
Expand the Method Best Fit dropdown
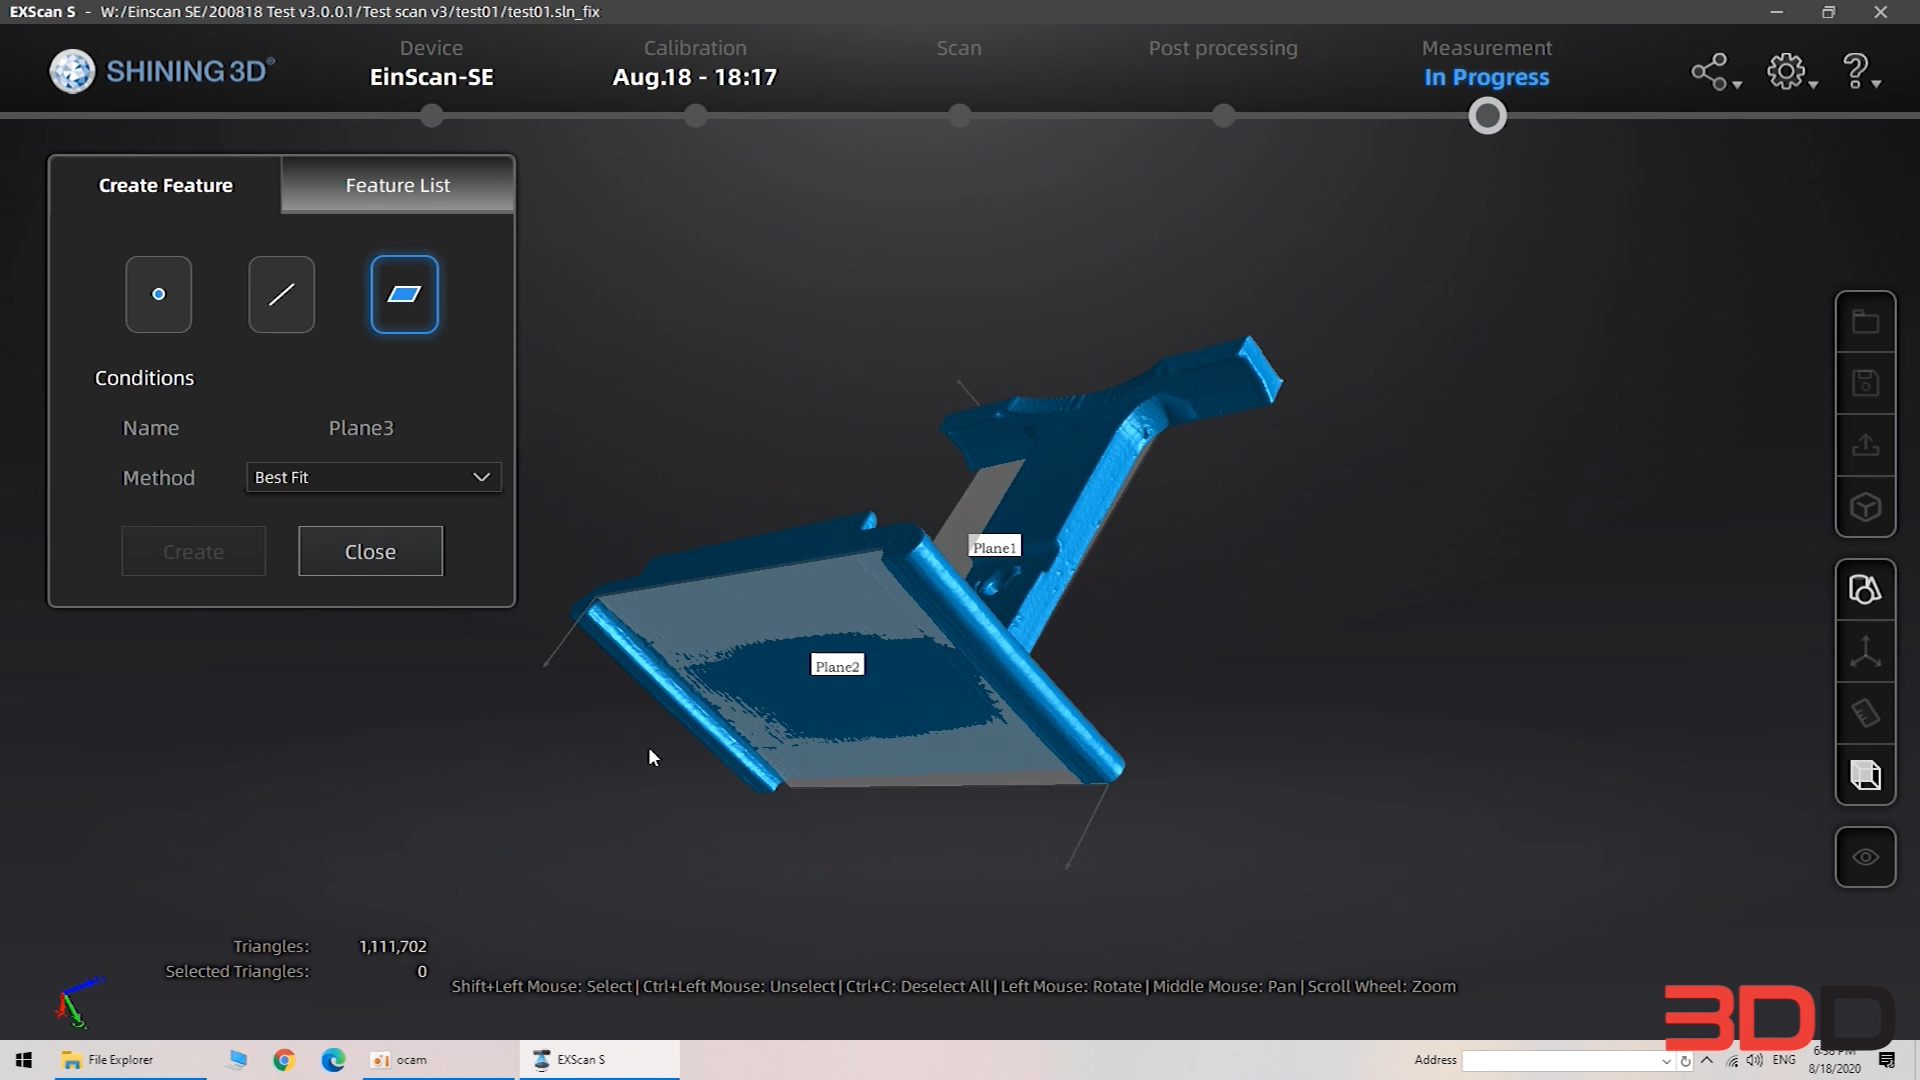click(x=373, y=477)
